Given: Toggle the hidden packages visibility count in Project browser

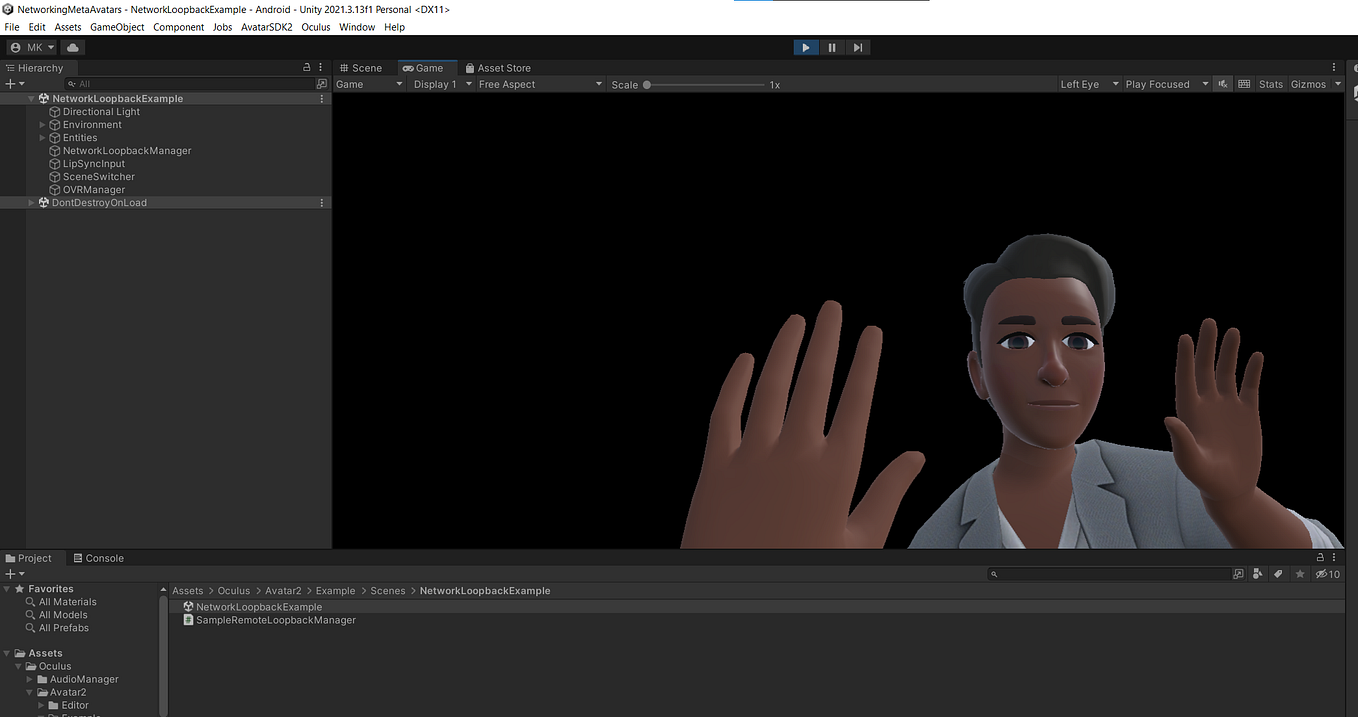Looking at the screenshot, I should coord(1327,574).
